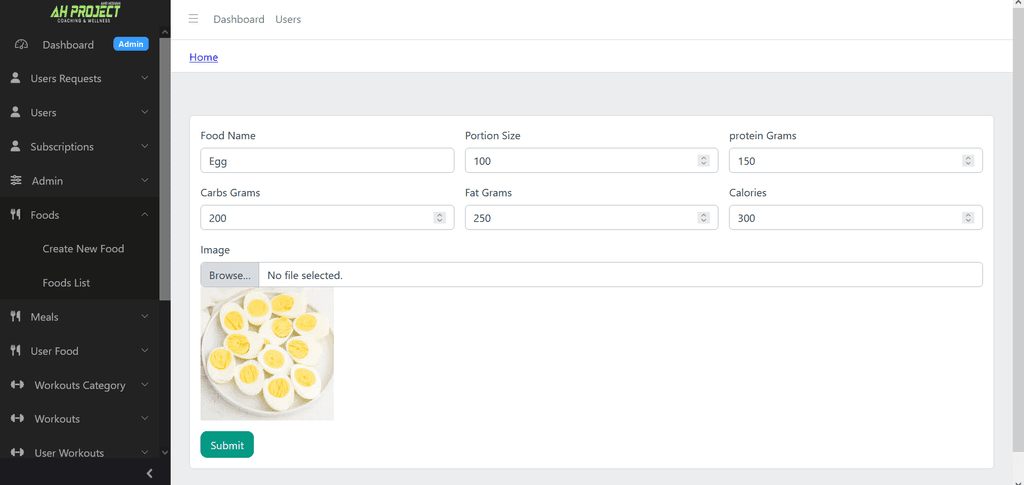Click the Foods utensils icon
This screenshot has width=1024, height=485.
16,215
